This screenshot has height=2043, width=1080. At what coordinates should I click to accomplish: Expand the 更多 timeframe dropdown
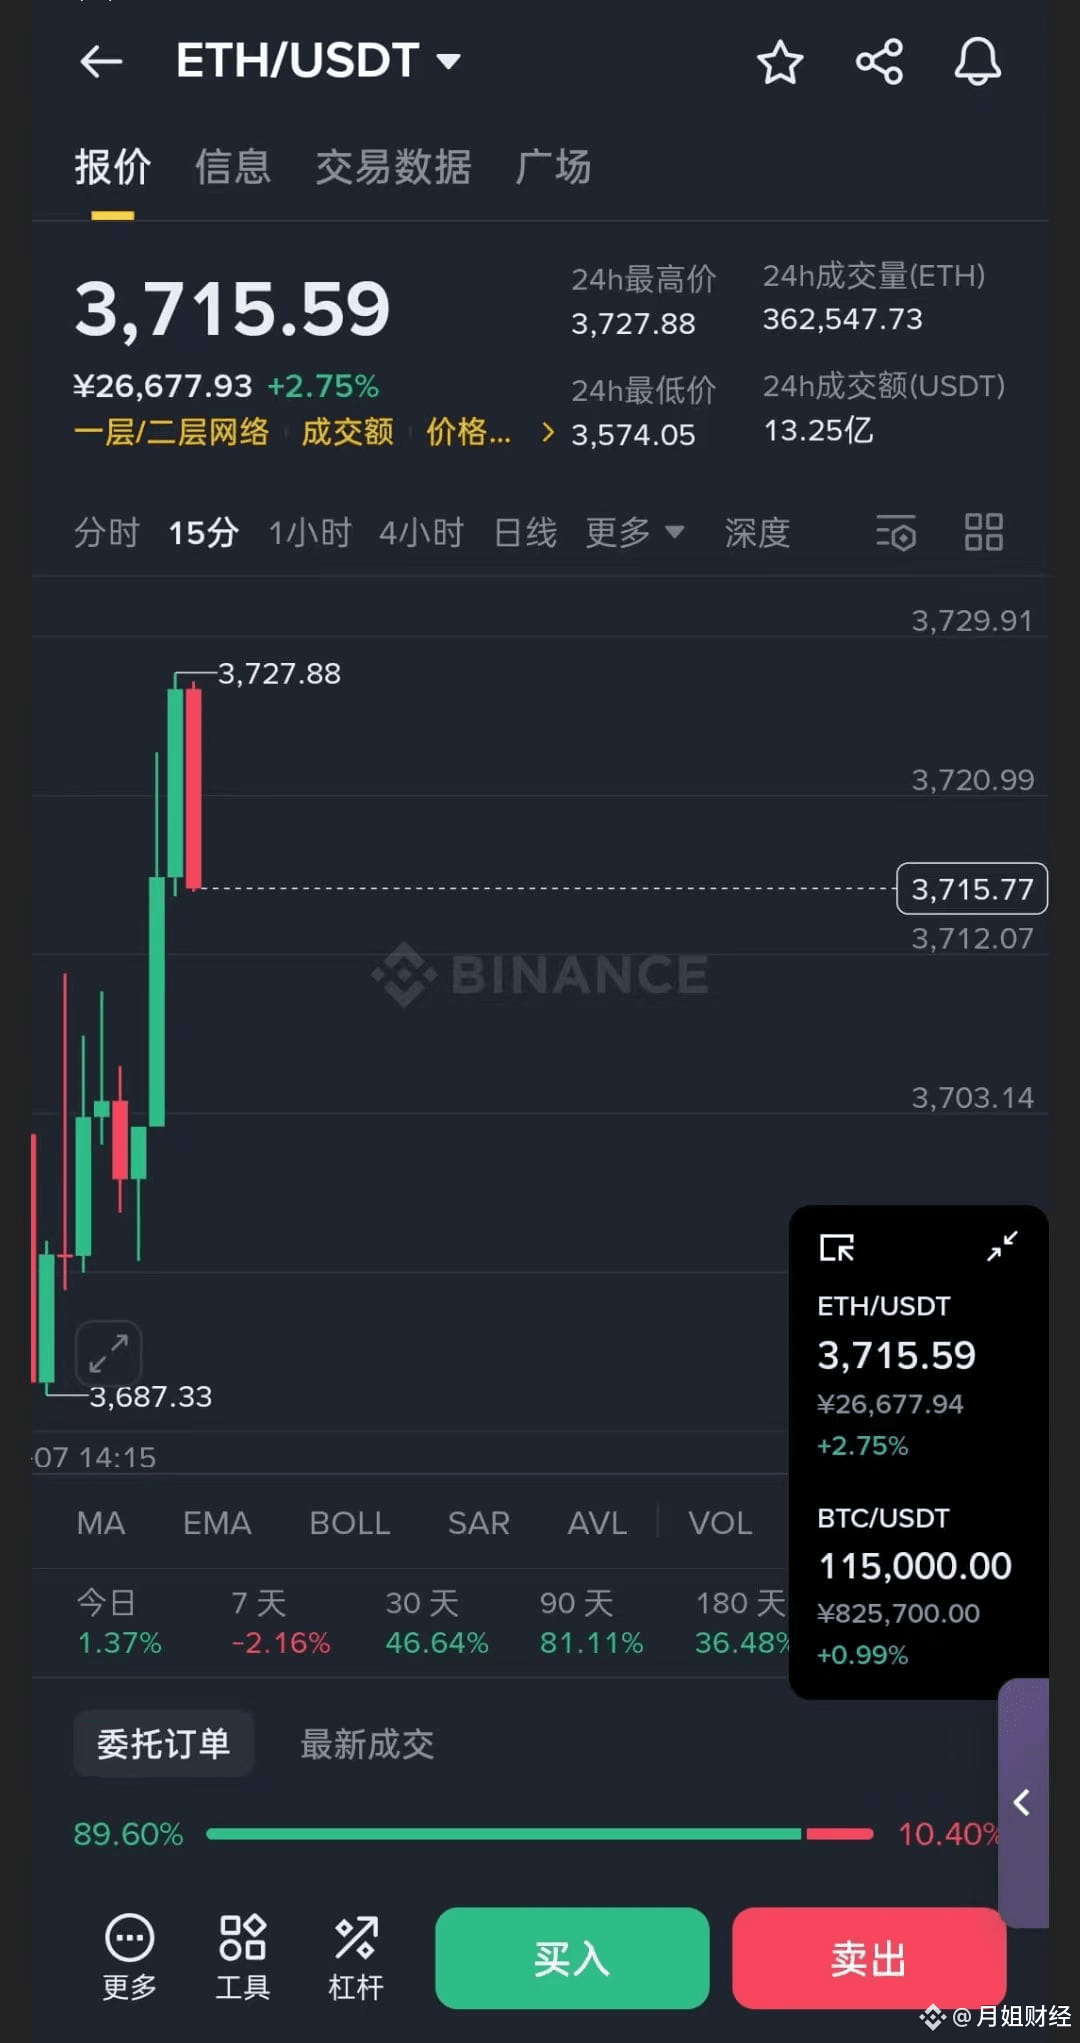tap(635, 532)
